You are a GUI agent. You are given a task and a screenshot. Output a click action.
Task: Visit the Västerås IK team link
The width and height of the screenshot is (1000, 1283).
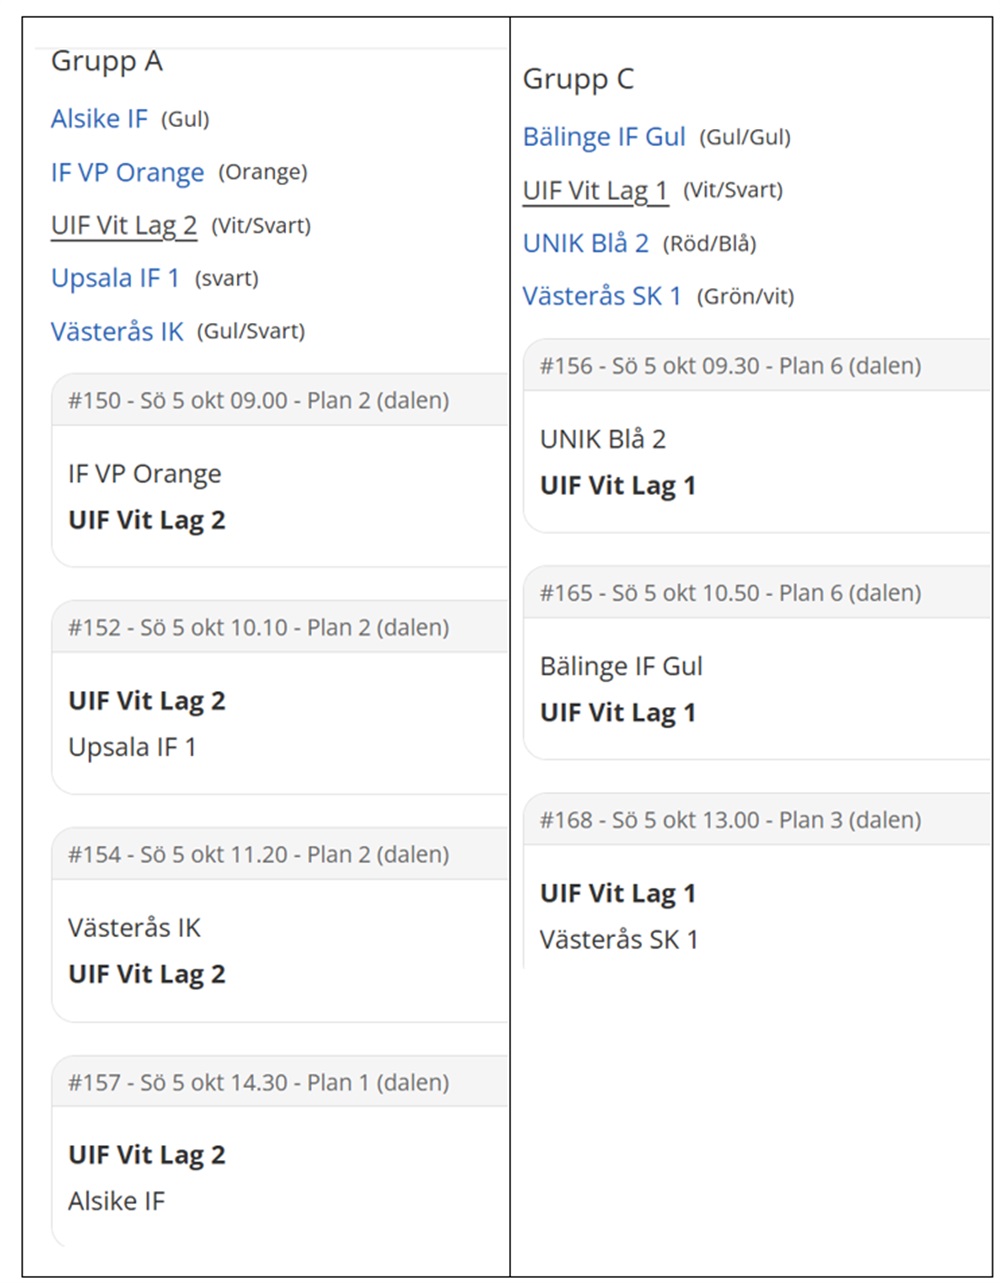117,332
